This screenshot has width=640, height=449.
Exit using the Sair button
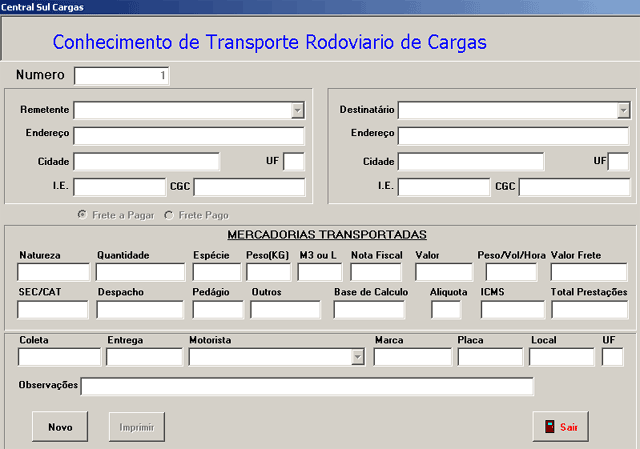(560, 427)
